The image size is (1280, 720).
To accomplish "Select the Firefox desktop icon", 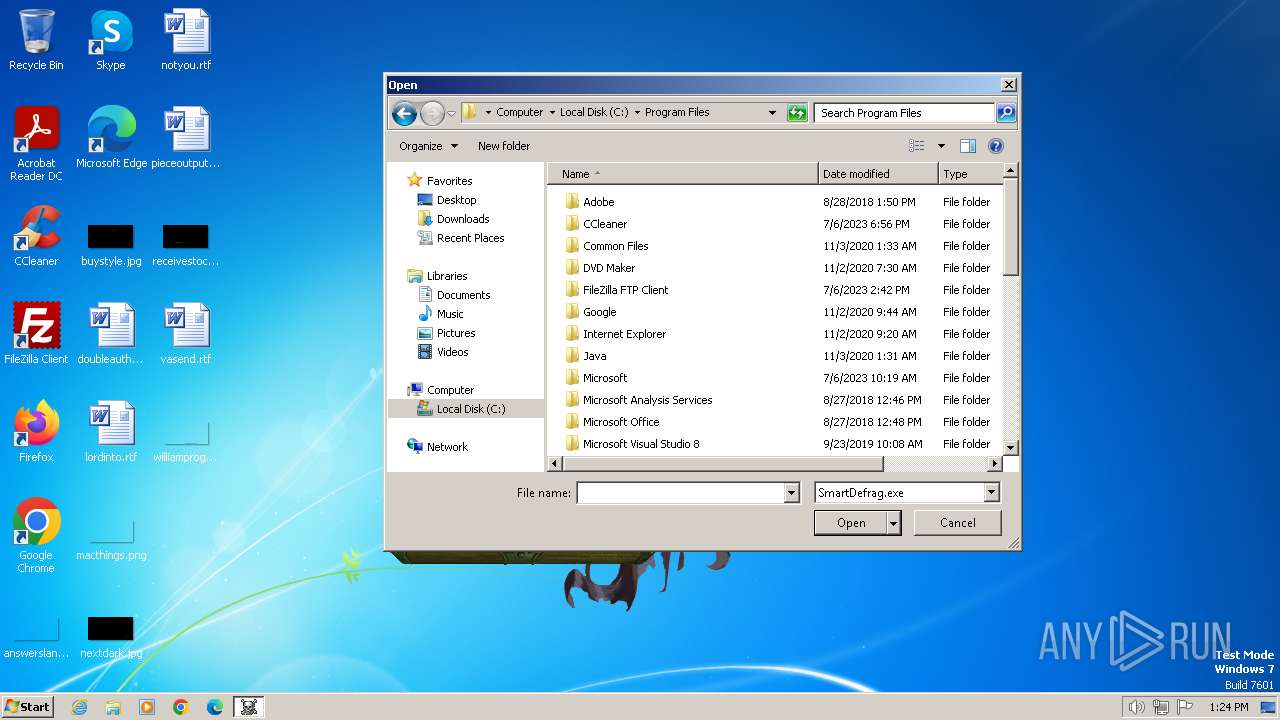I will pos(36,432).
